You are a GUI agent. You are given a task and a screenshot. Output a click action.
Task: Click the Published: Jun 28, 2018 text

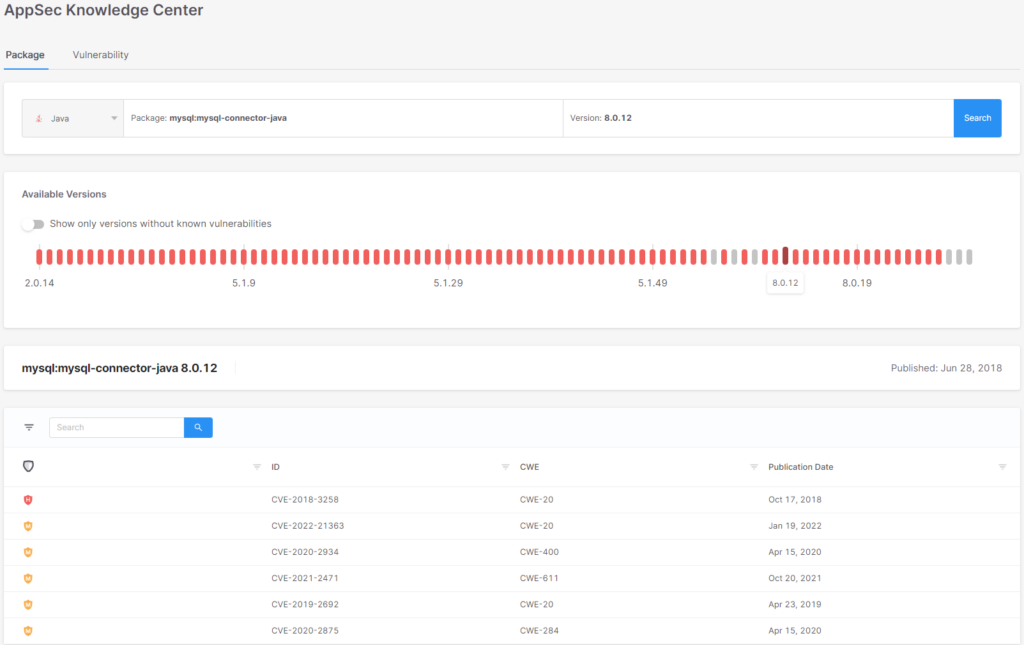[946, 368]
